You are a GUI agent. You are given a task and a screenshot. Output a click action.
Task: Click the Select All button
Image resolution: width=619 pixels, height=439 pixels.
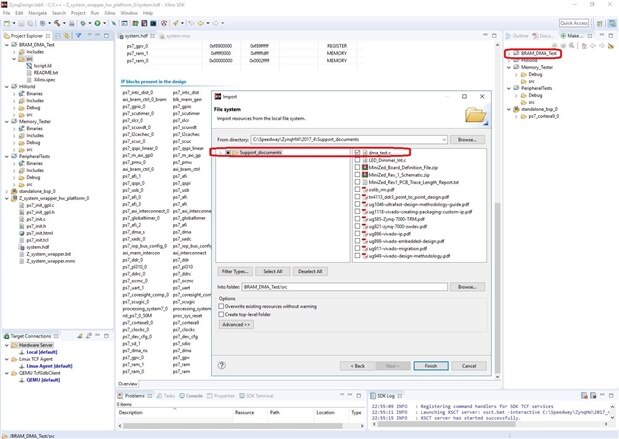point(271,243)
